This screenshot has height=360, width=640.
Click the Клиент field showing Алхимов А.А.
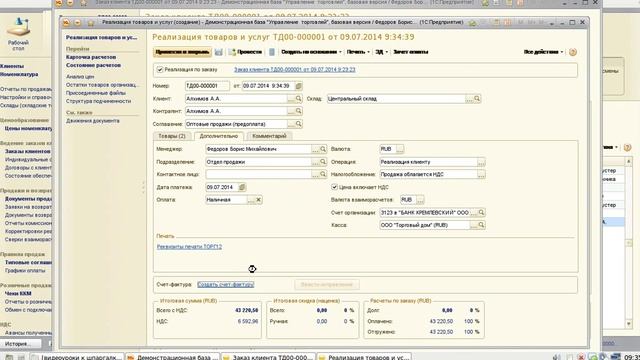(x=236, y=99)
